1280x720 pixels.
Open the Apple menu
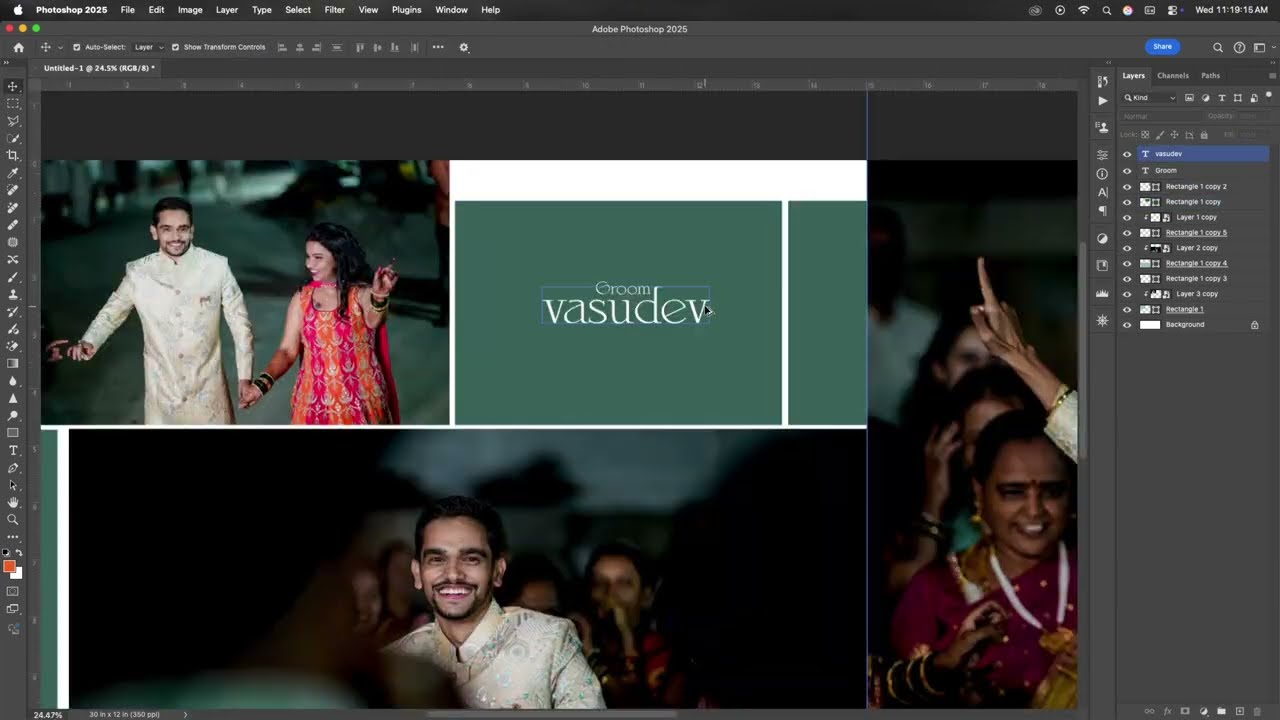18,10
